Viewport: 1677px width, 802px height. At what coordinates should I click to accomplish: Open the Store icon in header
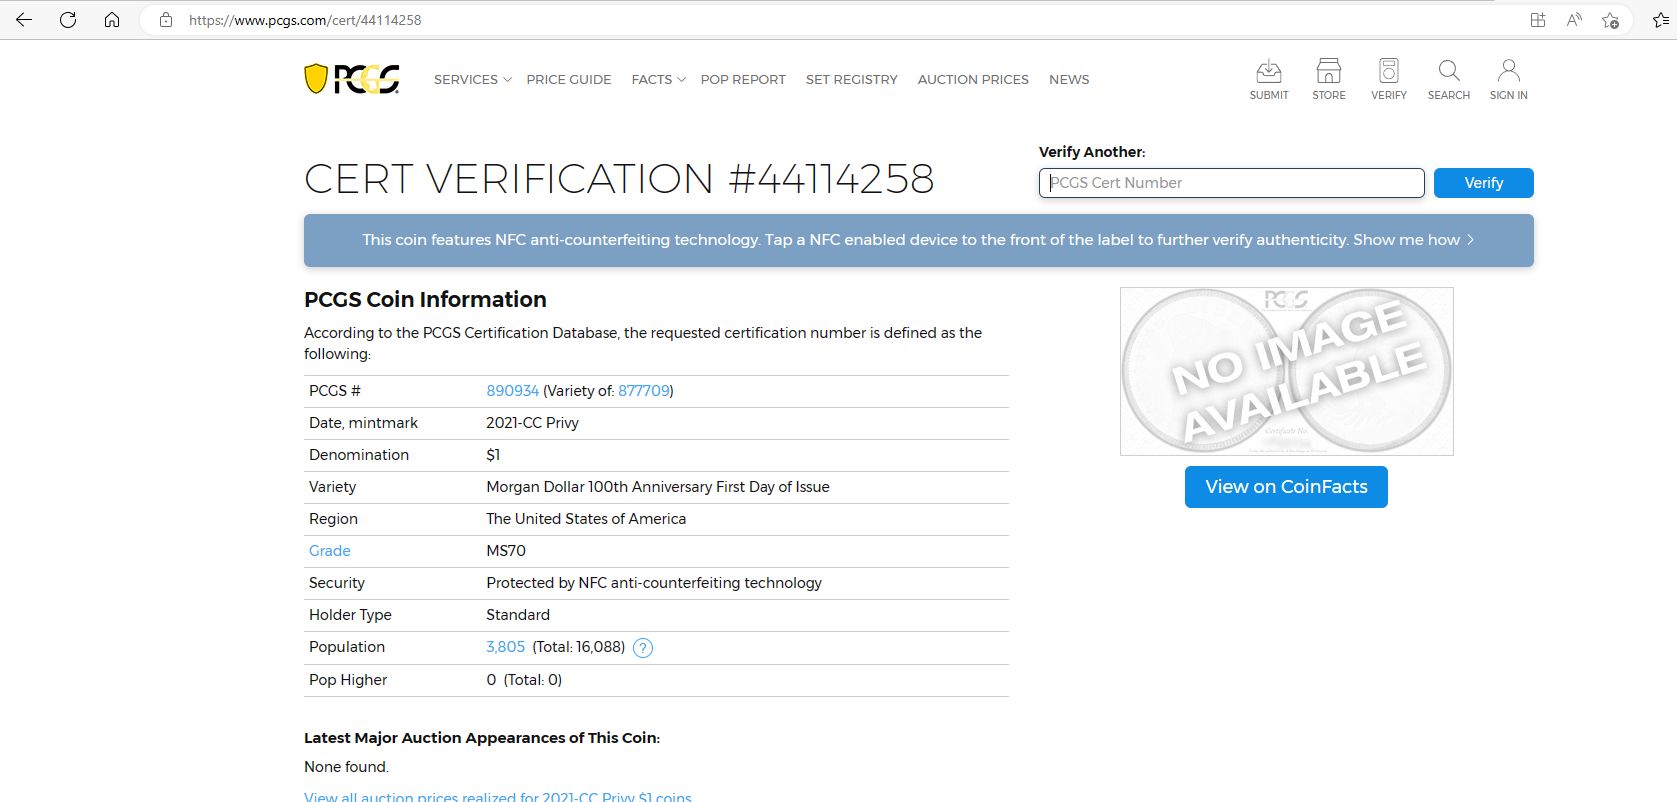pos(1329,79)
